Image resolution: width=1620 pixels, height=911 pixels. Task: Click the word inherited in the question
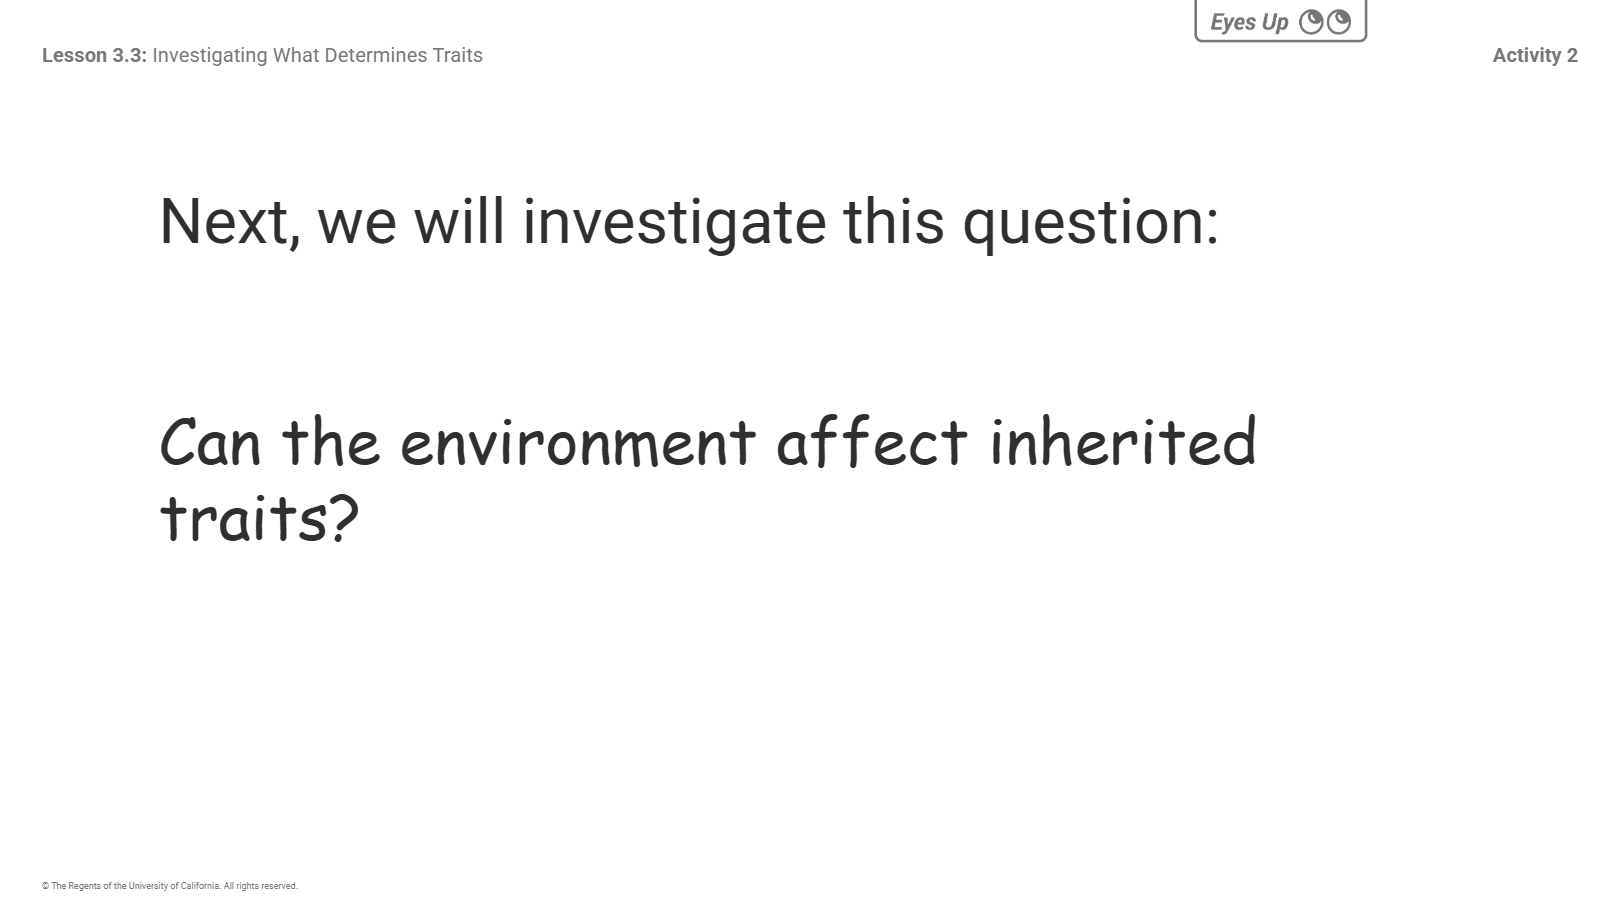point(1122,441)
